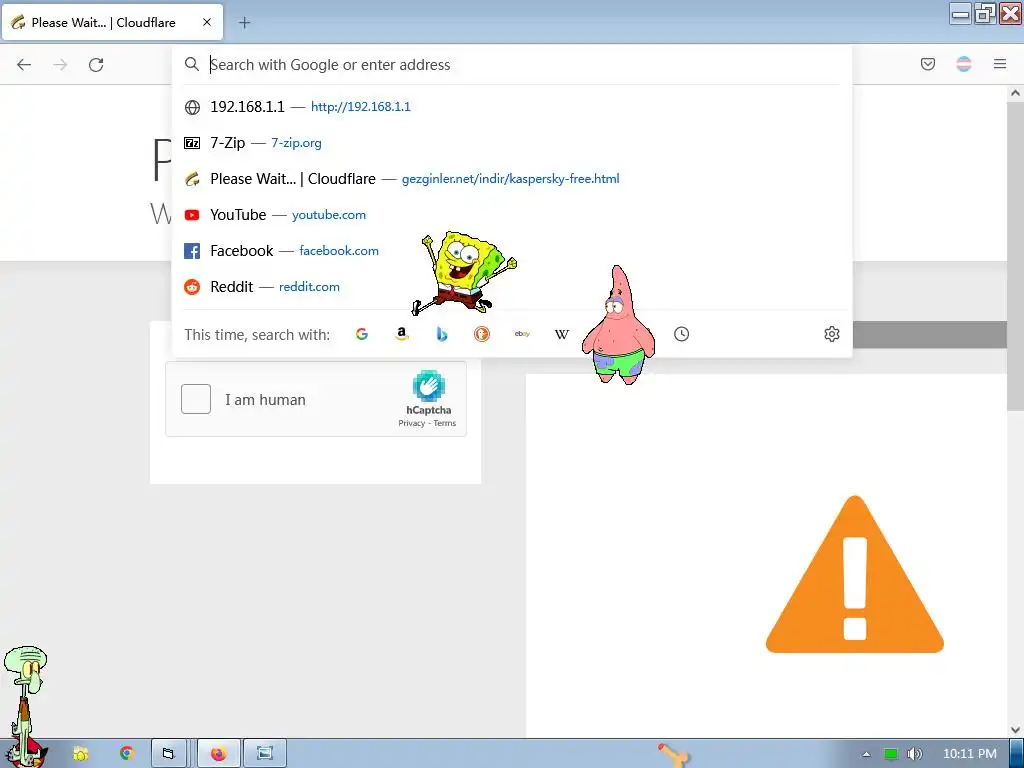The image size is (1024, 768).
Task: Open search settings gear icon
Action: (831, 334)
